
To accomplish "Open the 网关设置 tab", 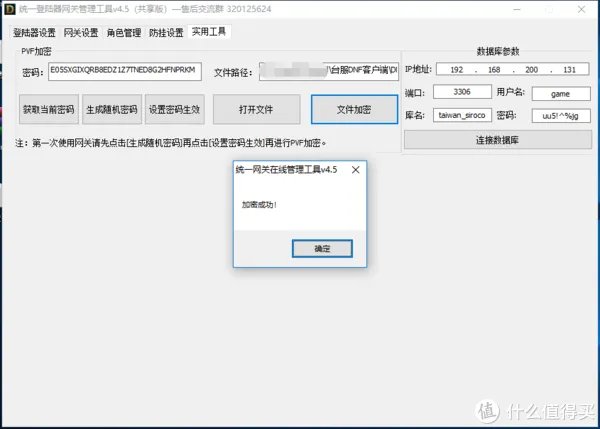I will 81,33.
